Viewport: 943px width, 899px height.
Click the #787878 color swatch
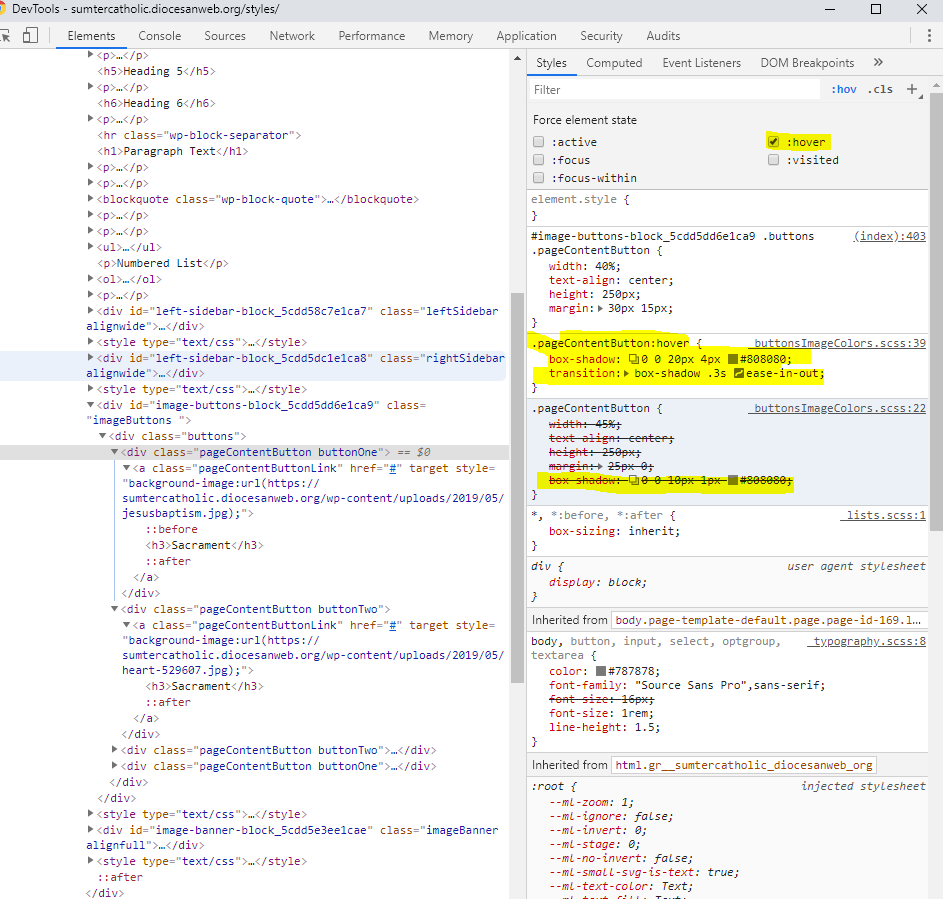coord(601,671)
